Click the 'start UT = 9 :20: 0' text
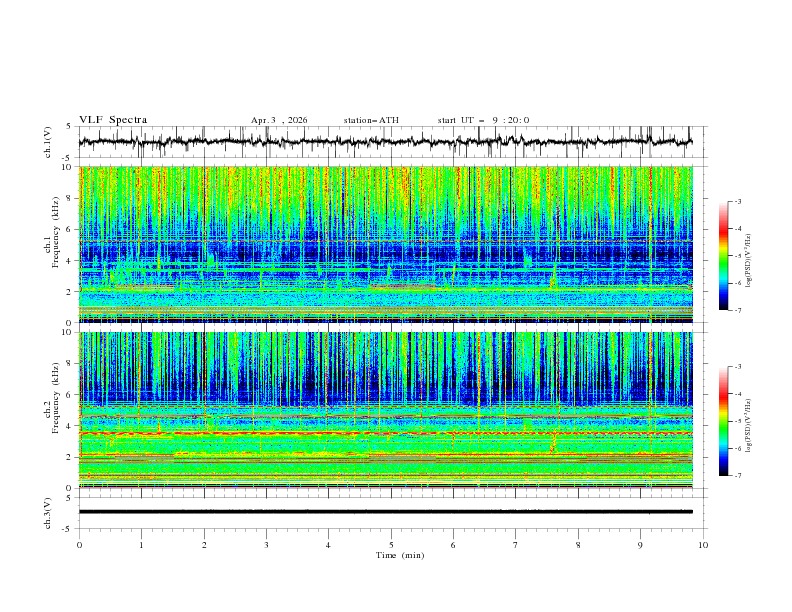Screen dimensions: 792x612 coord(483,120)
